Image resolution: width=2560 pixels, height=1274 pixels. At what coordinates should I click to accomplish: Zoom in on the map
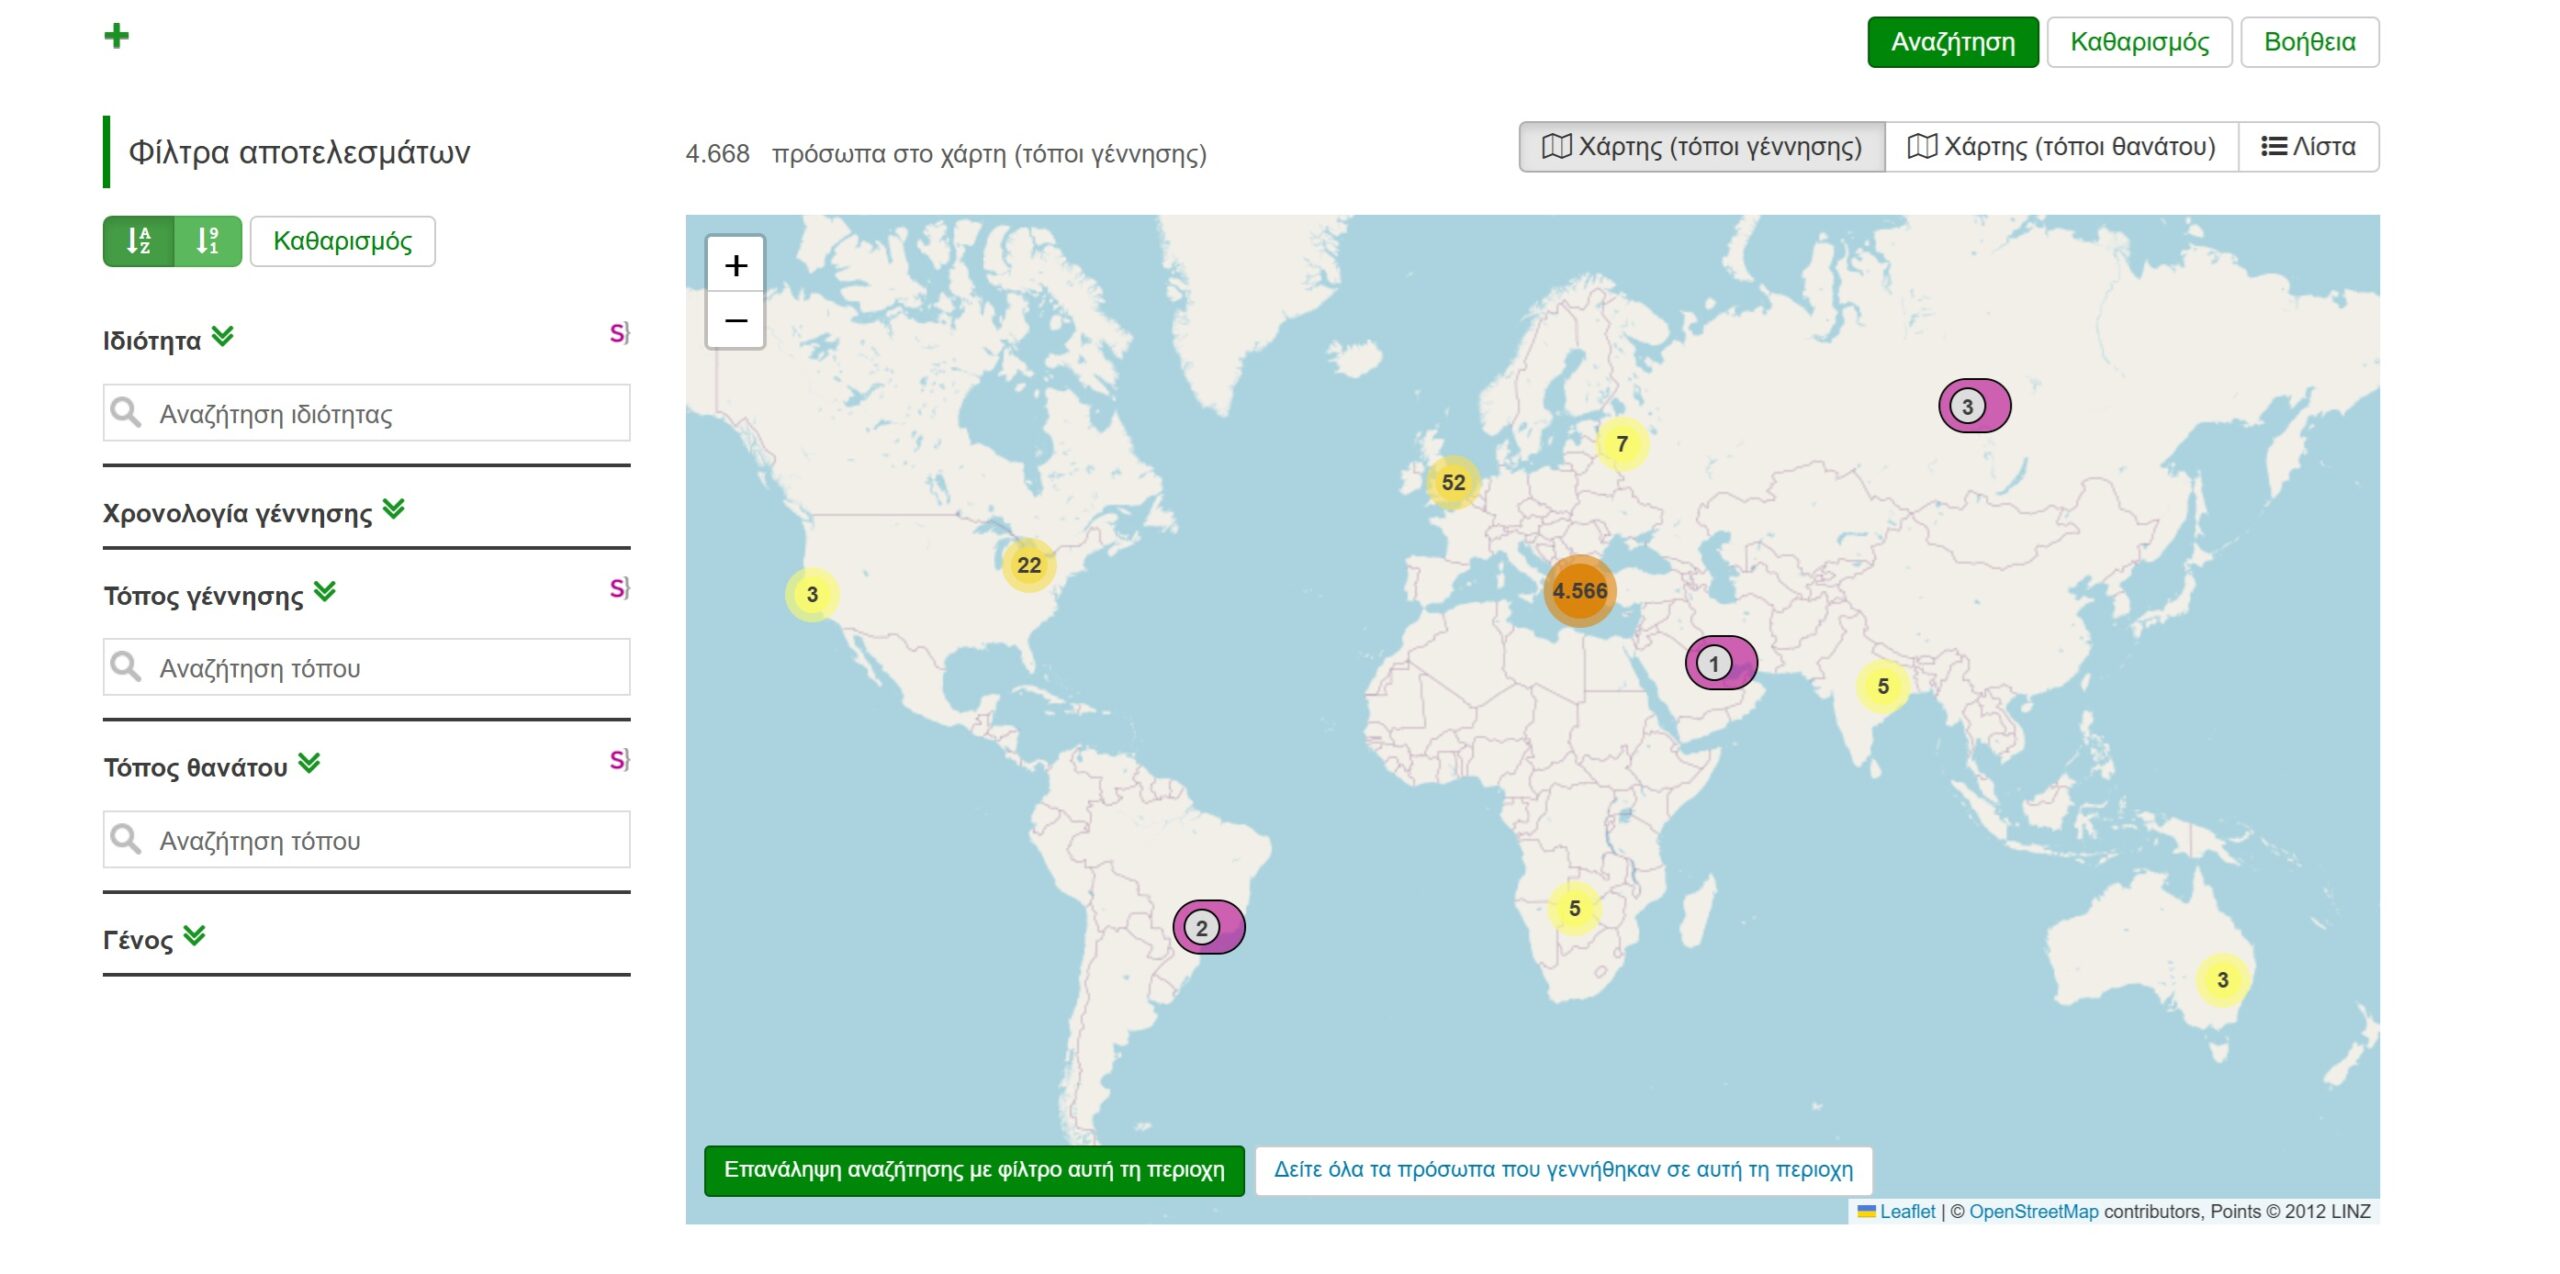735,265
